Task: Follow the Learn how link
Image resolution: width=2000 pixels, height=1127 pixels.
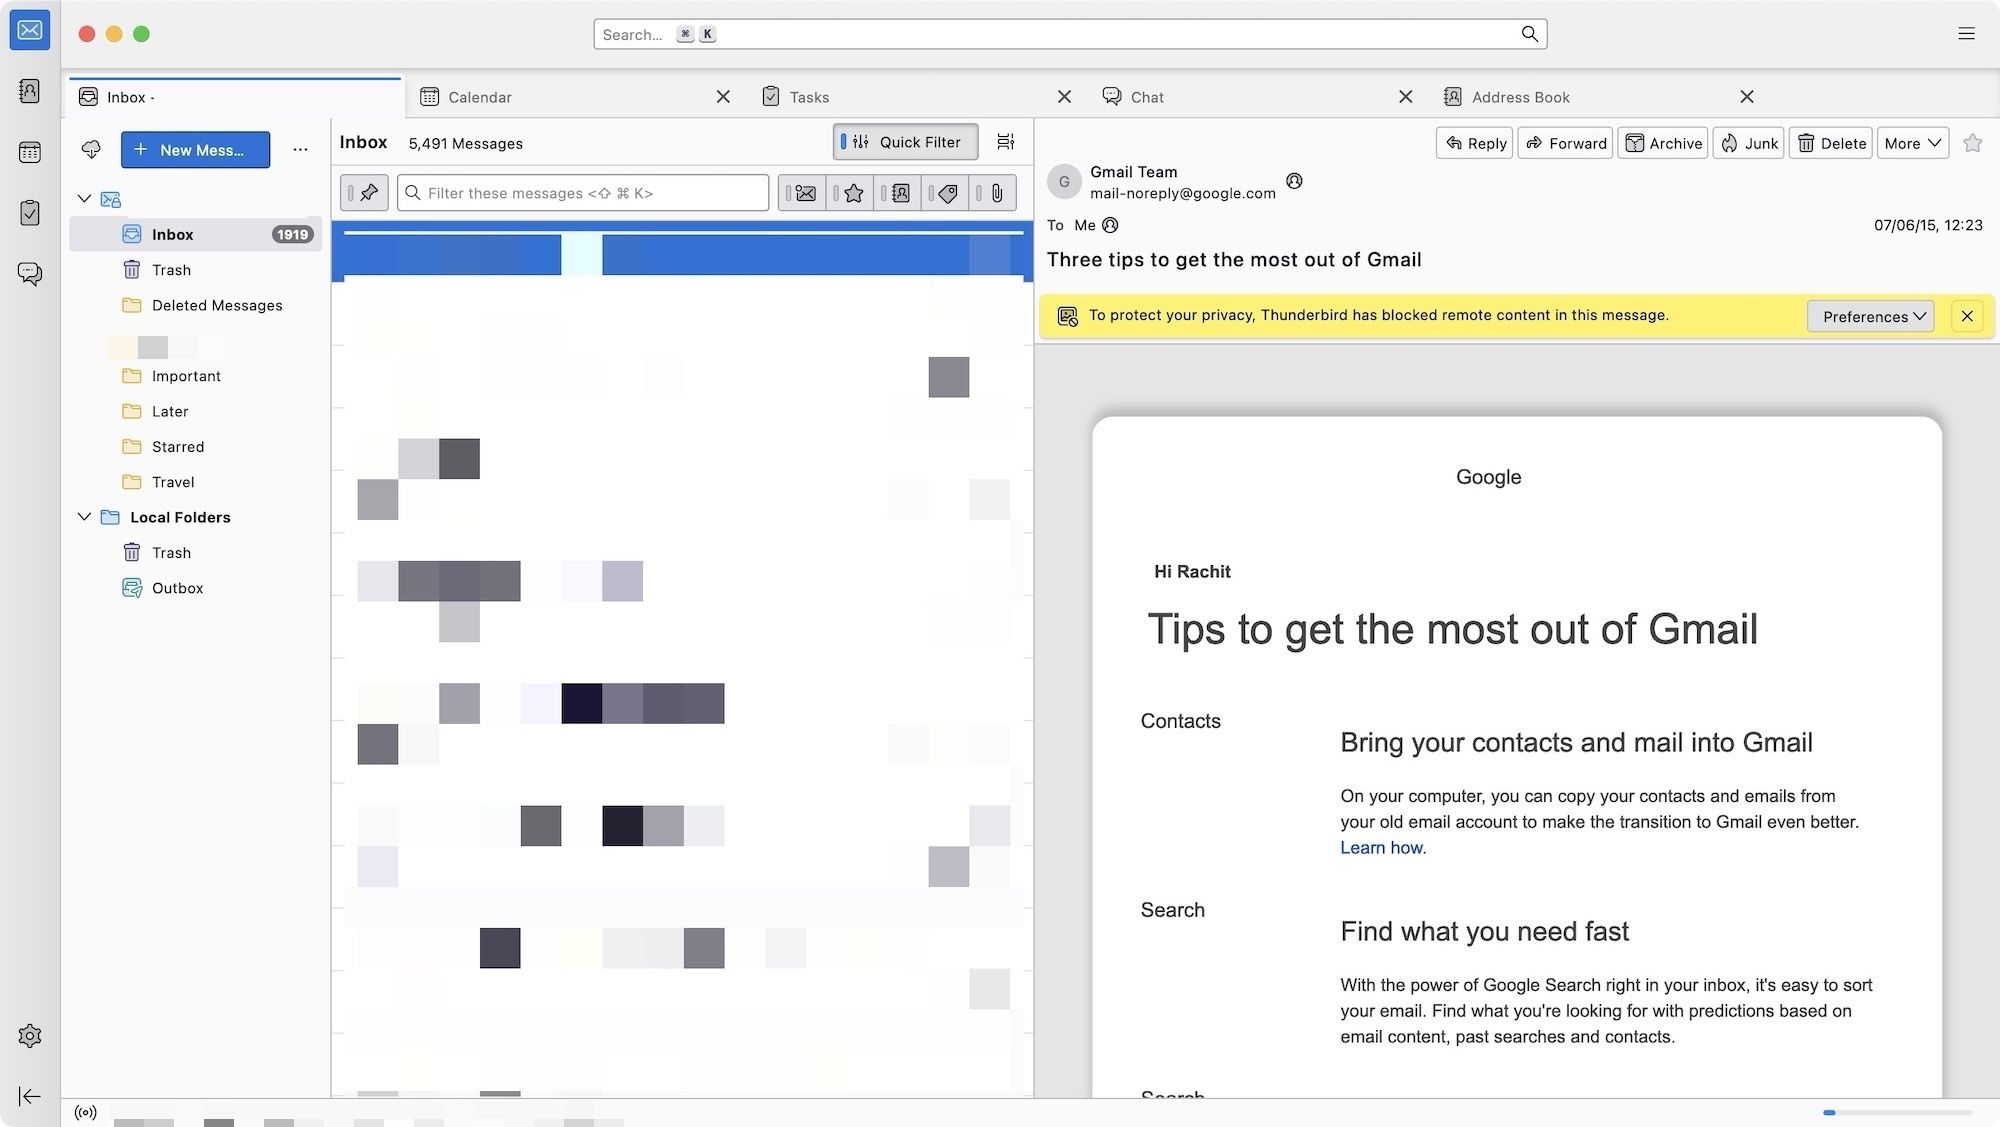Action: pos(1381,848)
